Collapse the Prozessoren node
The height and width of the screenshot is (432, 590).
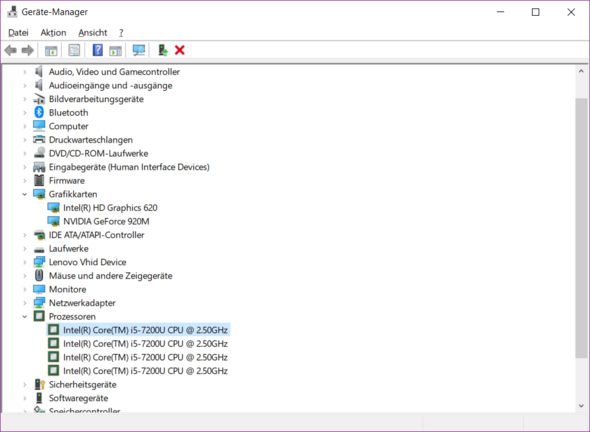(x=24, y=316)
